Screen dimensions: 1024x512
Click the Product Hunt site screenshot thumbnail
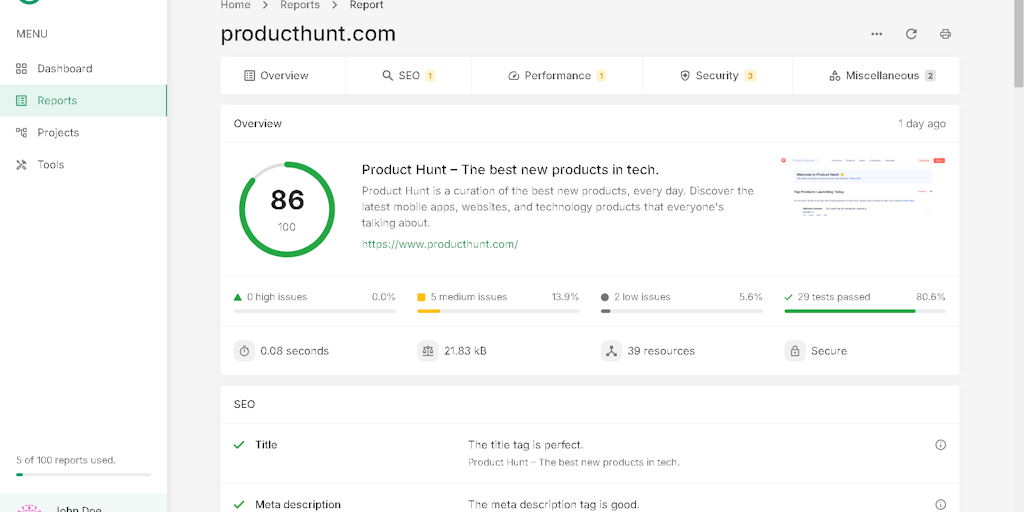863,188
